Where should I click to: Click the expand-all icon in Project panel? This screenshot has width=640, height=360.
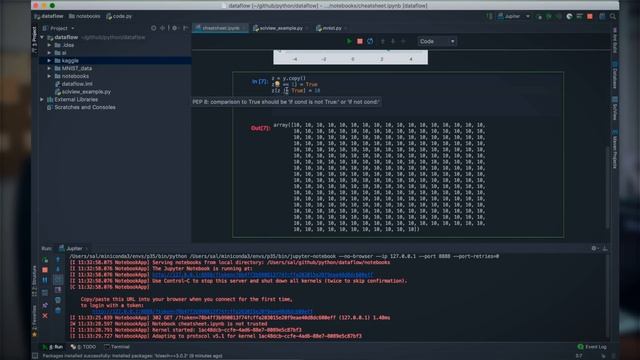point(163,28)
